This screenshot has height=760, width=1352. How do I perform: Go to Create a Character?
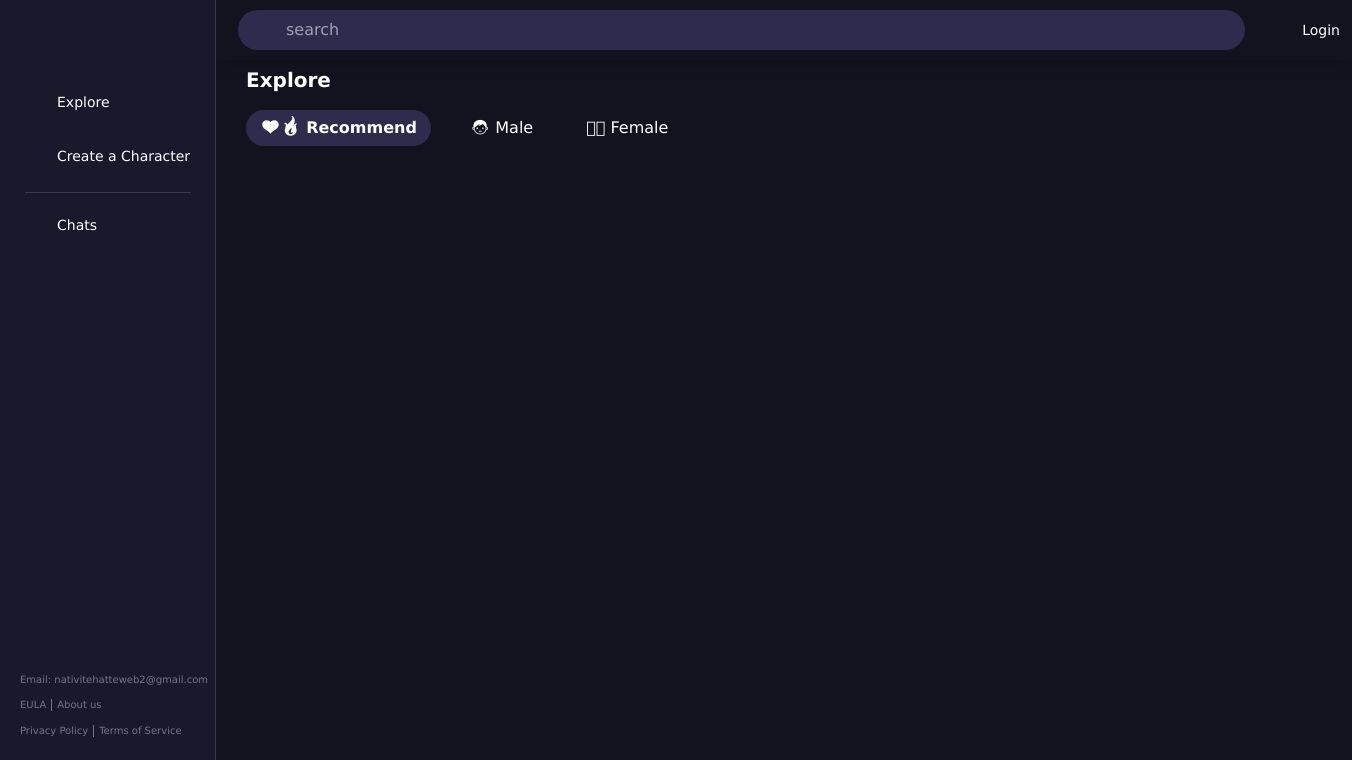pyautogui.click(x=123, y=156)
